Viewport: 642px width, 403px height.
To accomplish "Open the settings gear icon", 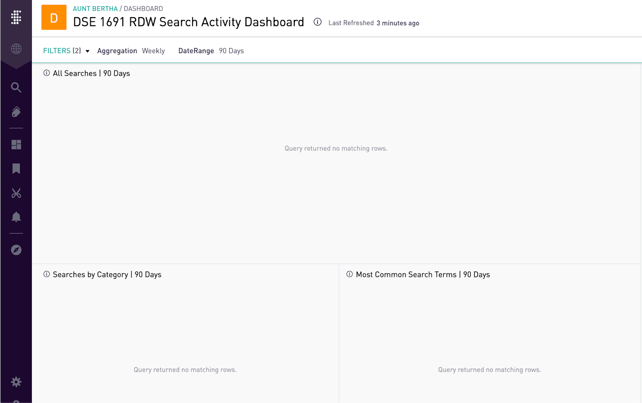I will pyautogui.click(x=16, y=382).
